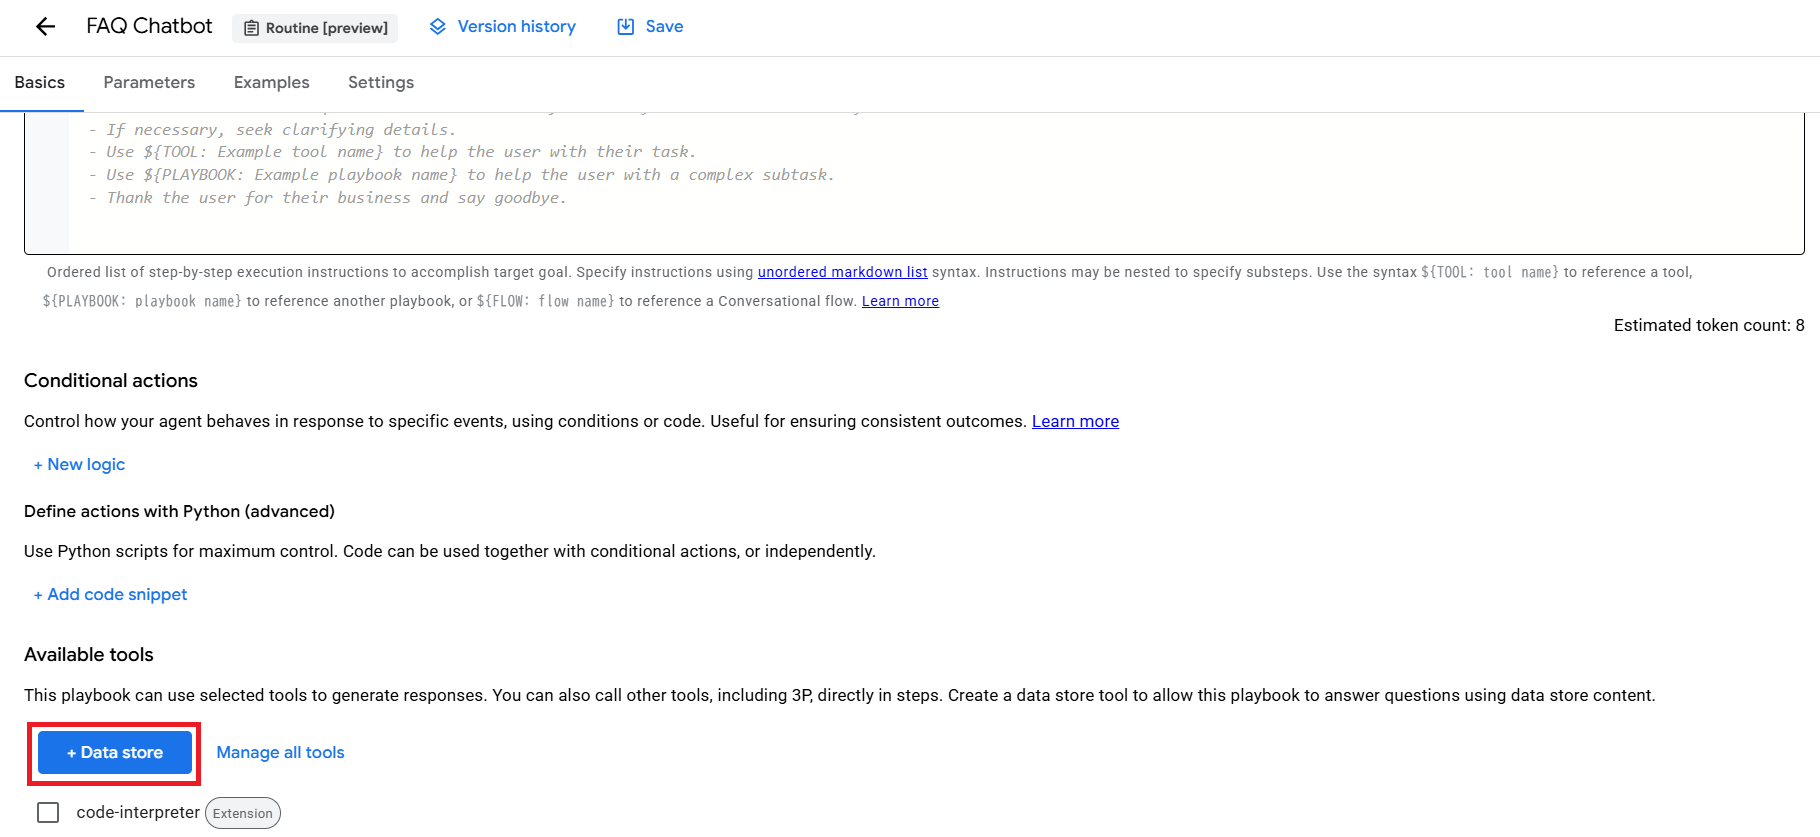Click the Version history layers icon
The height and width of the screenshot is (837, 1820).
point(437,27)
